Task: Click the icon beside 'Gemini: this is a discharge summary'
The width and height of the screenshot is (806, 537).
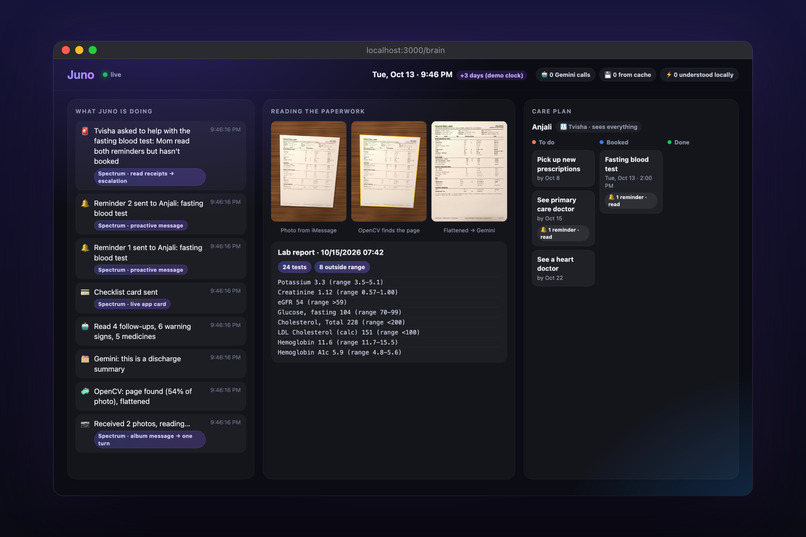Action: (x=85, y=359)
